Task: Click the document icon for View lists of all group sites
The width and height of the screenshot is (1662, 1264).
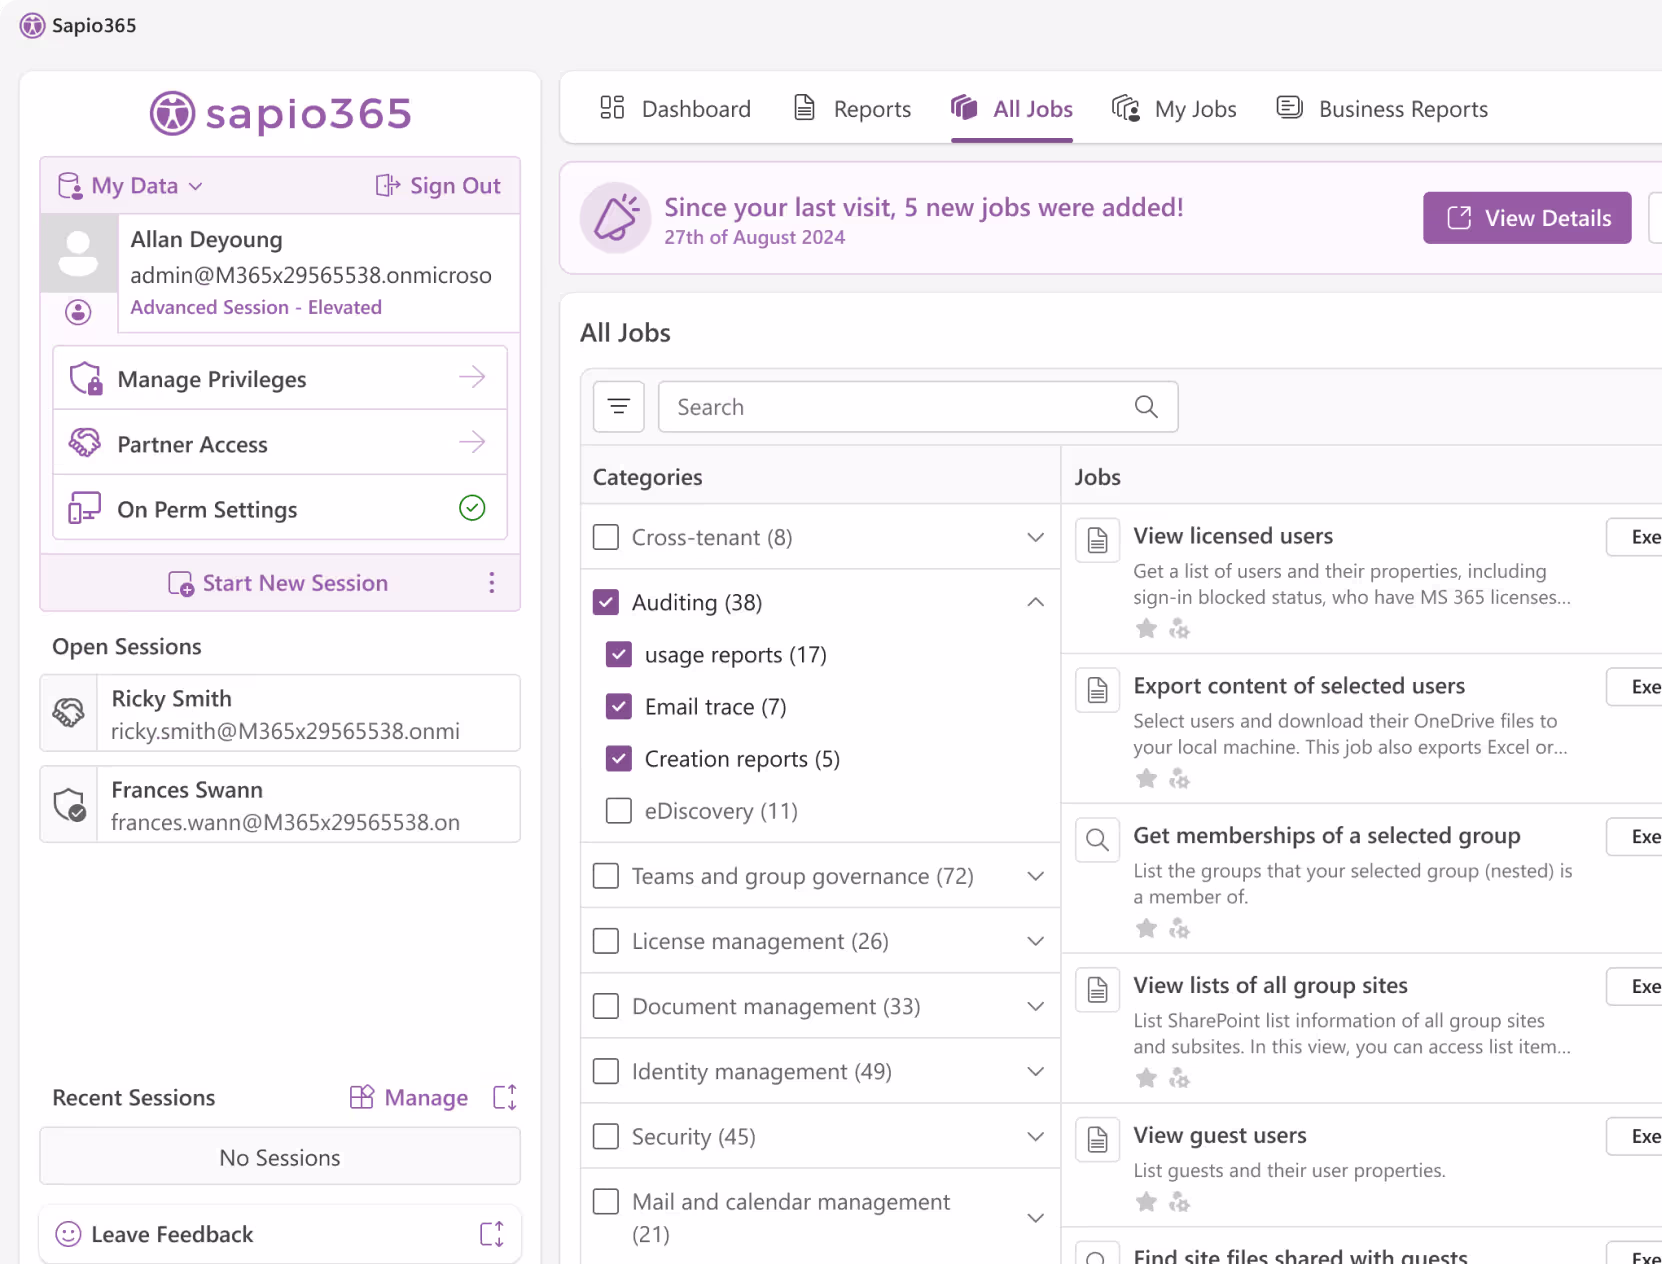Action: pyautogui.click(x=1097, y=990)
